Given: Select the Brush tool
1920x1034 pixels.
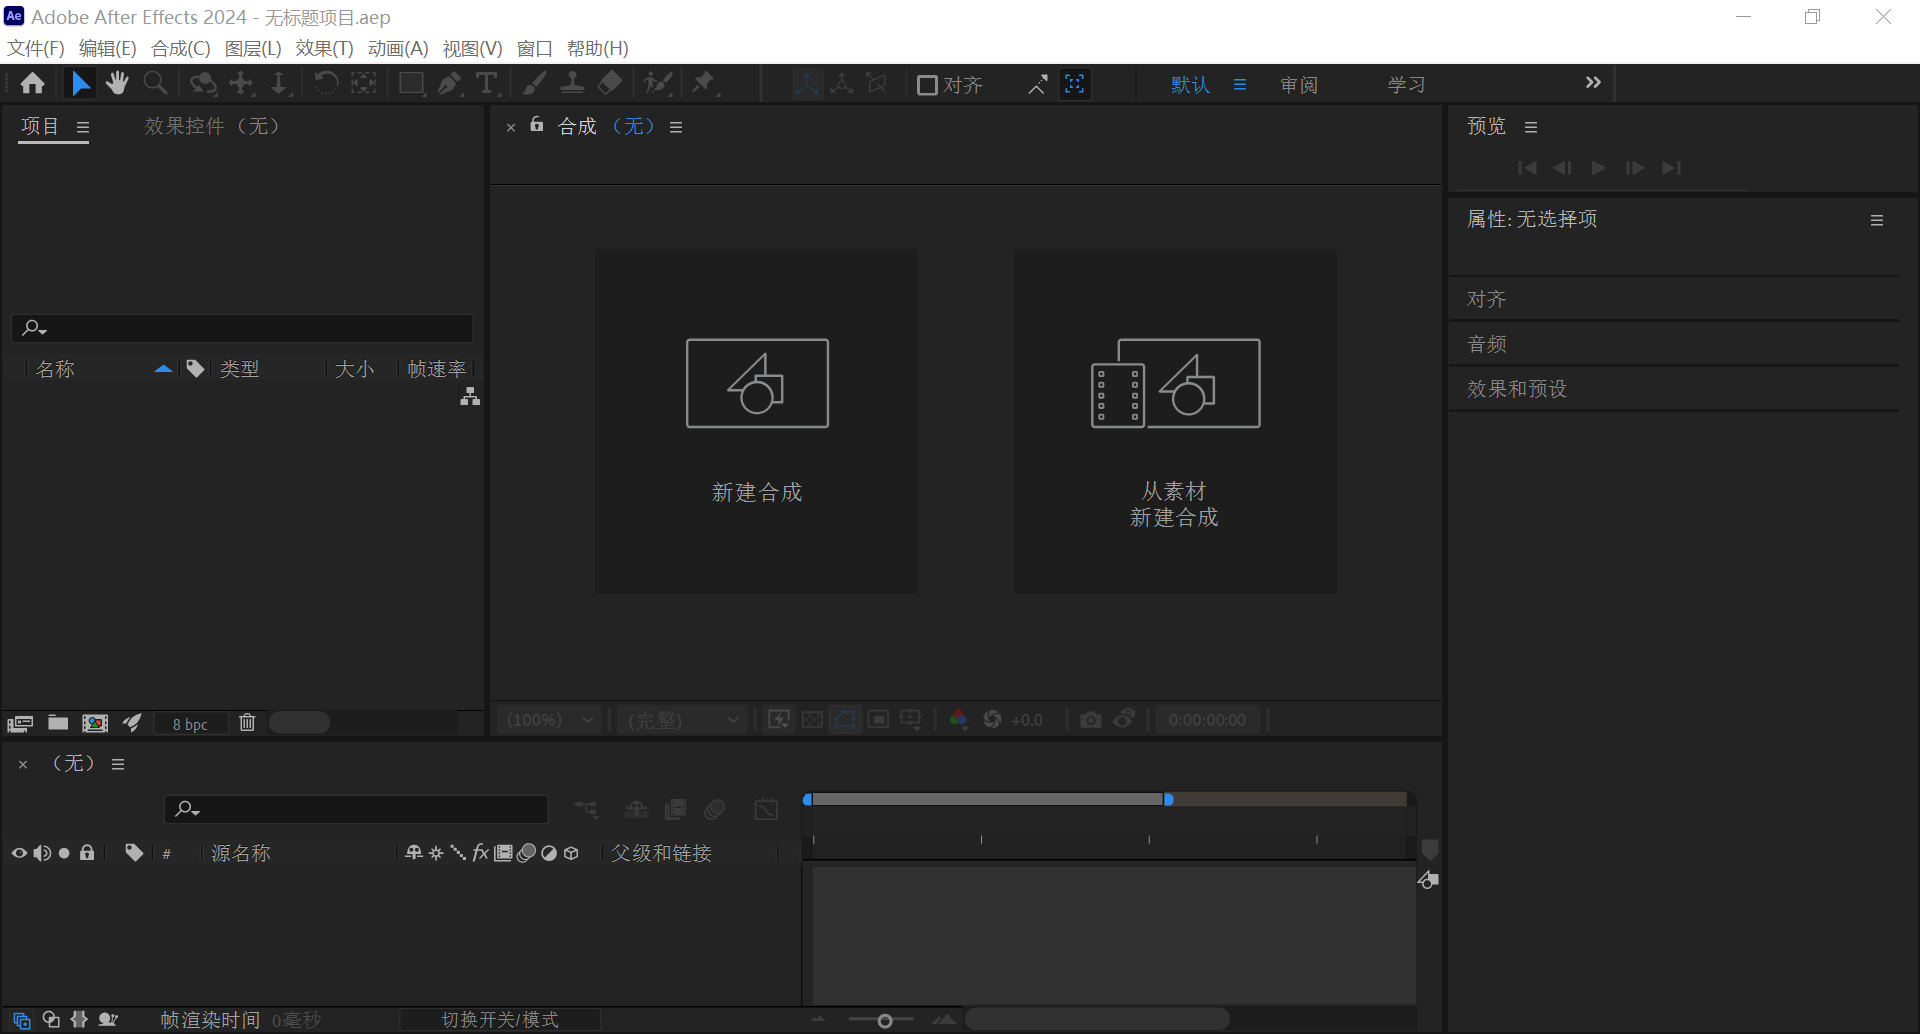Looking at the screenshot, I should [x=535, y=84].
